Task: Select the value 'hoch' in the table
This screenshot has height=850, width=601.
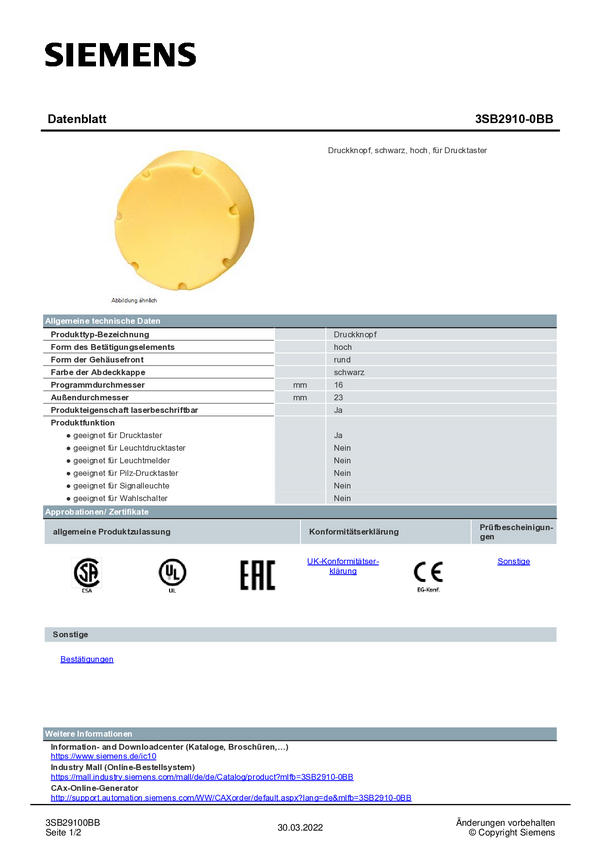Action: click(342, 347)
